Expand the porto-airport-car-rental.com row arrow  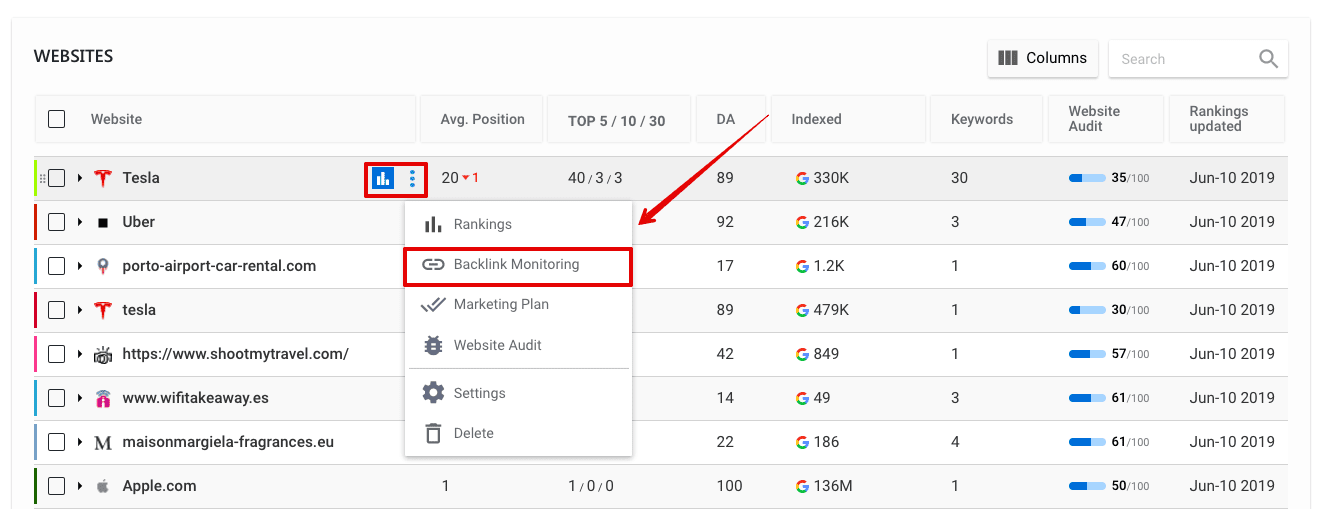click(x=80, y=266)
